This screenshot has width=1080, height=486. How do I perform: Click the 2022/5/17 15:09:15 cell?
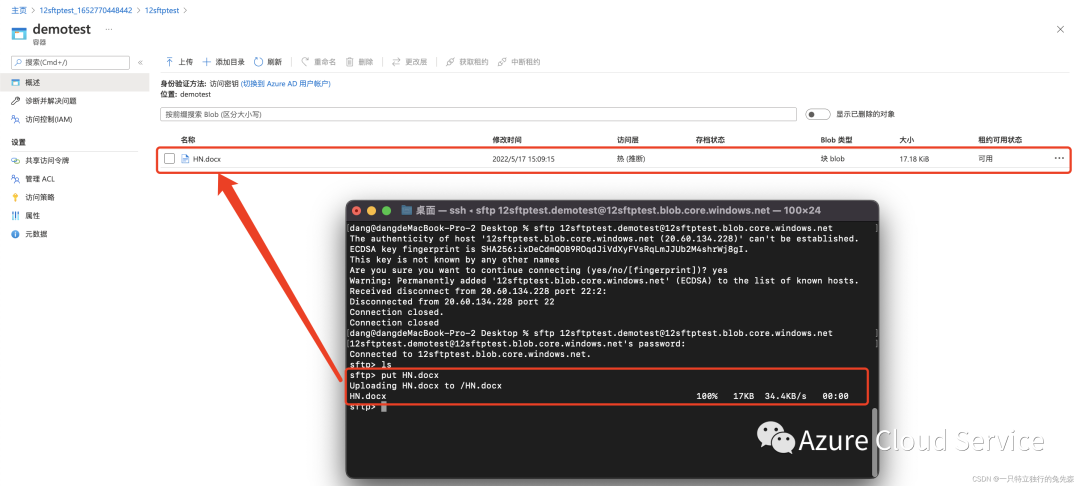coord(523,159)
